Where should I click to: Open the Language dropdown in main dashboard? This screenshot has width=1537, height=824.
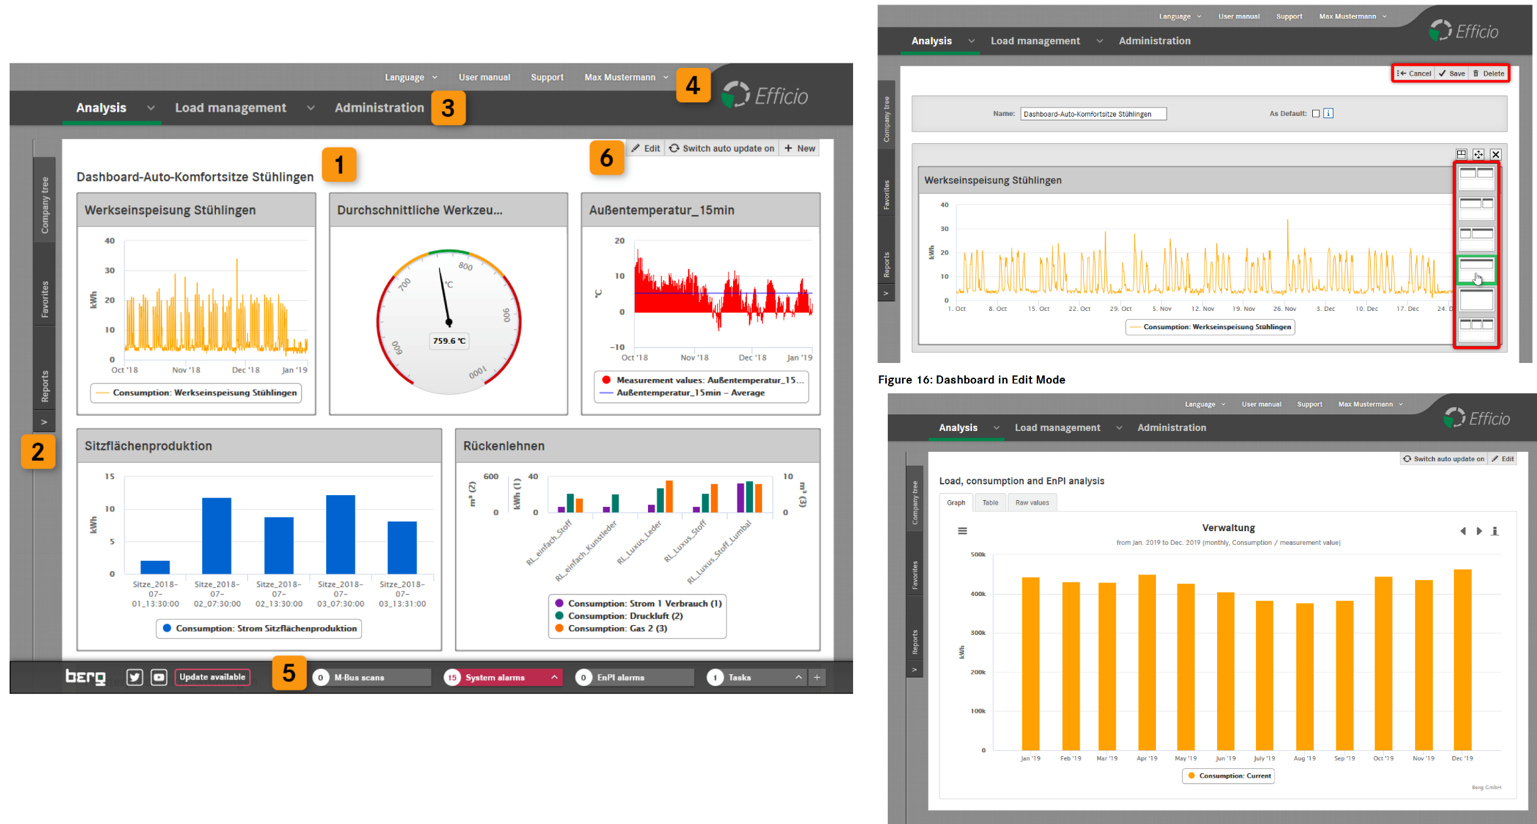410,77
